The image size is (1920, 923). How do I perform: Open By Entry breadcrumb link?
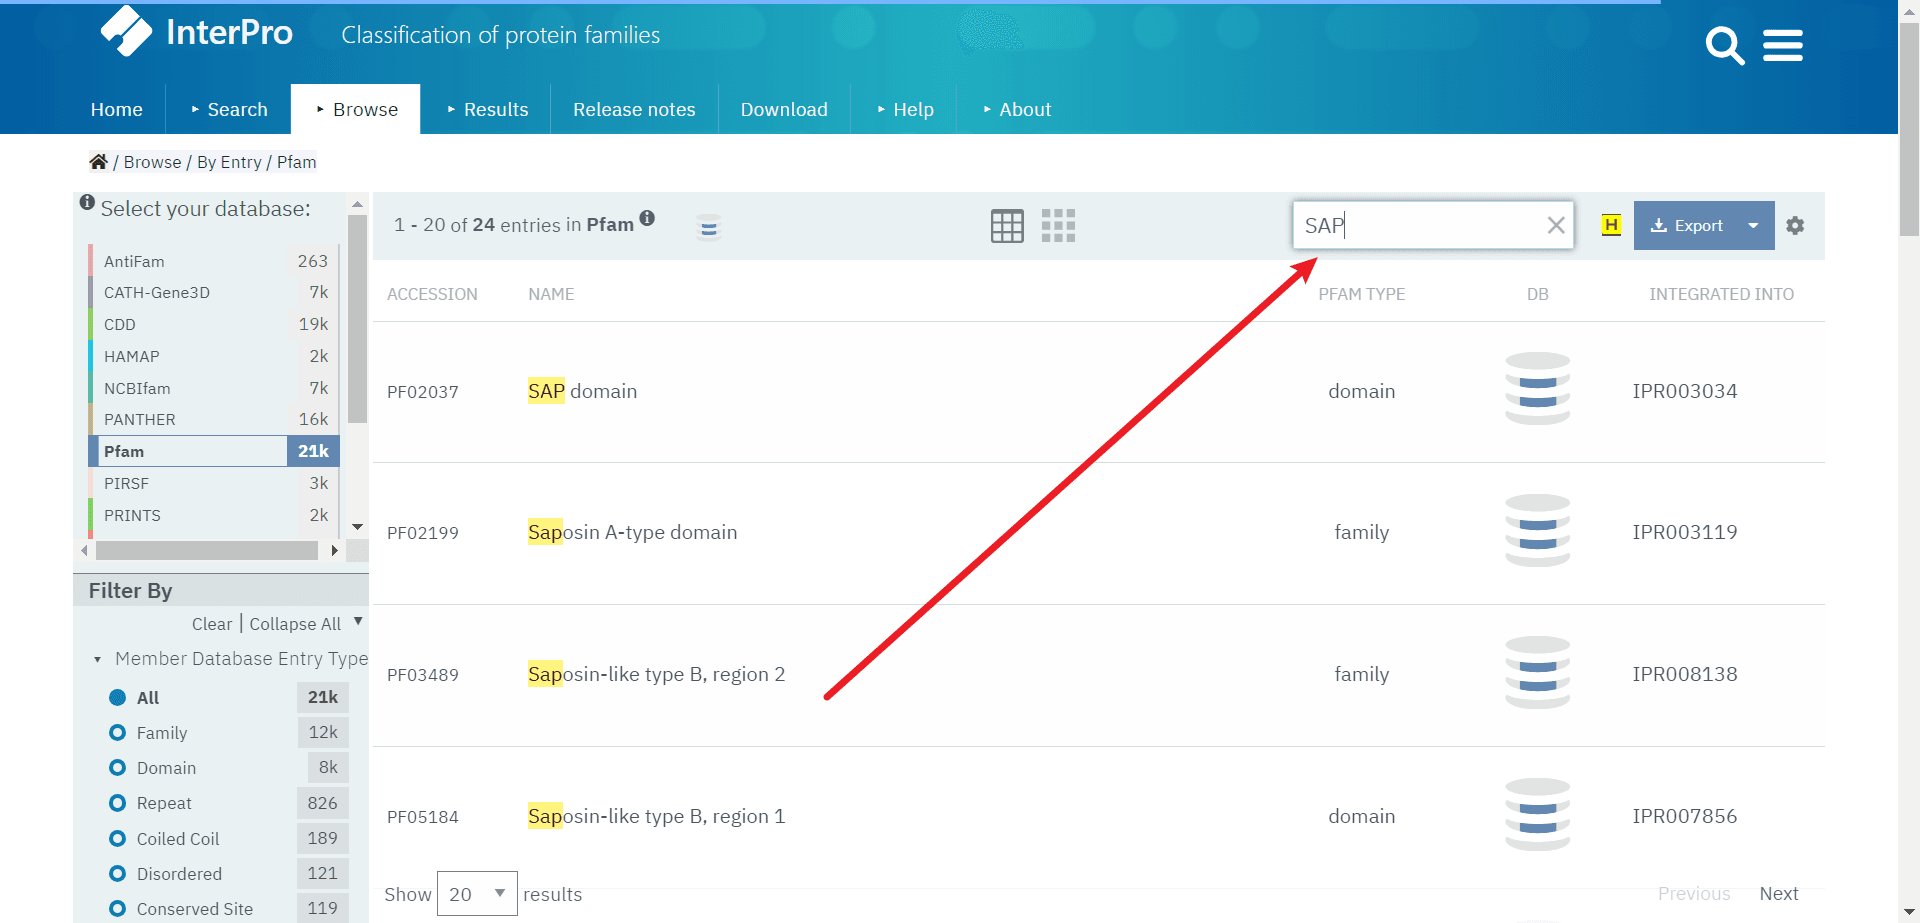[229, 162]
